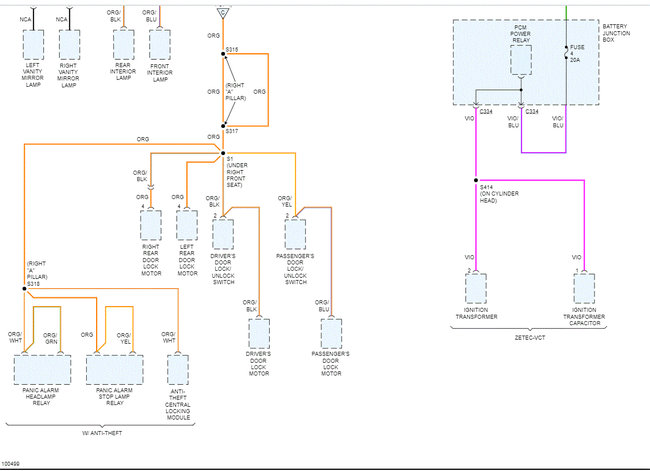Click the connector C triangle symbol
Image resolution: width=650 pixels, height=471 pixels.
click(223, 13)
